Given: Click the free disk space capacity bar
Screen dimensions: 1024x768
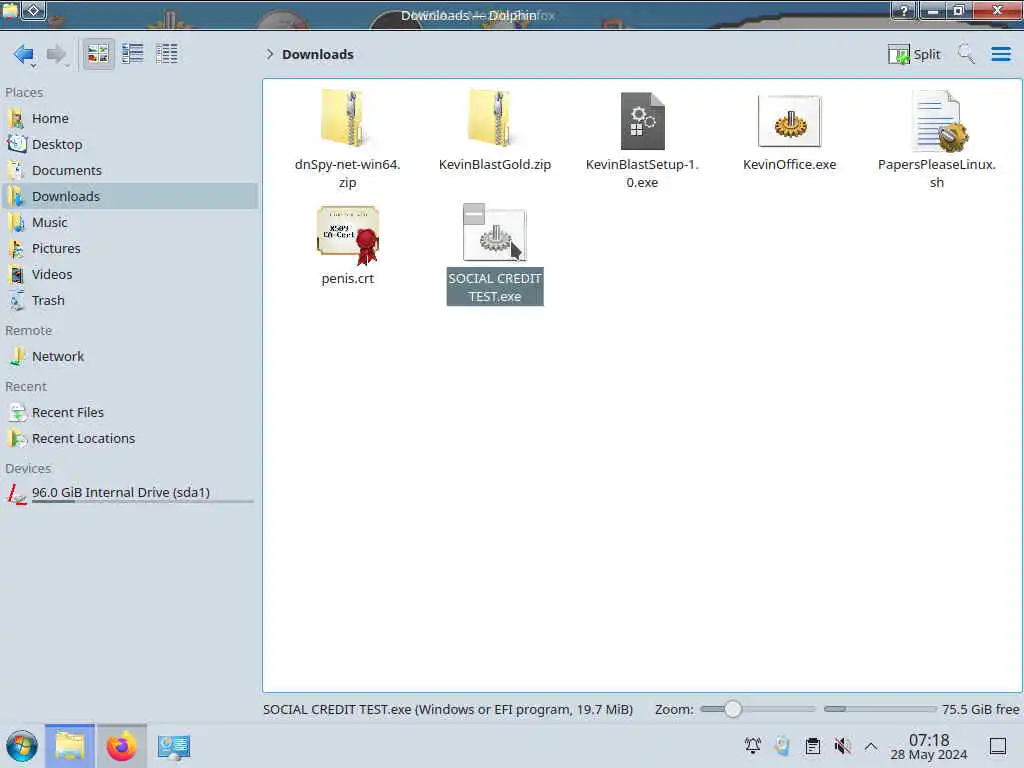Looking at the screenshot, I should pos(880,709).
